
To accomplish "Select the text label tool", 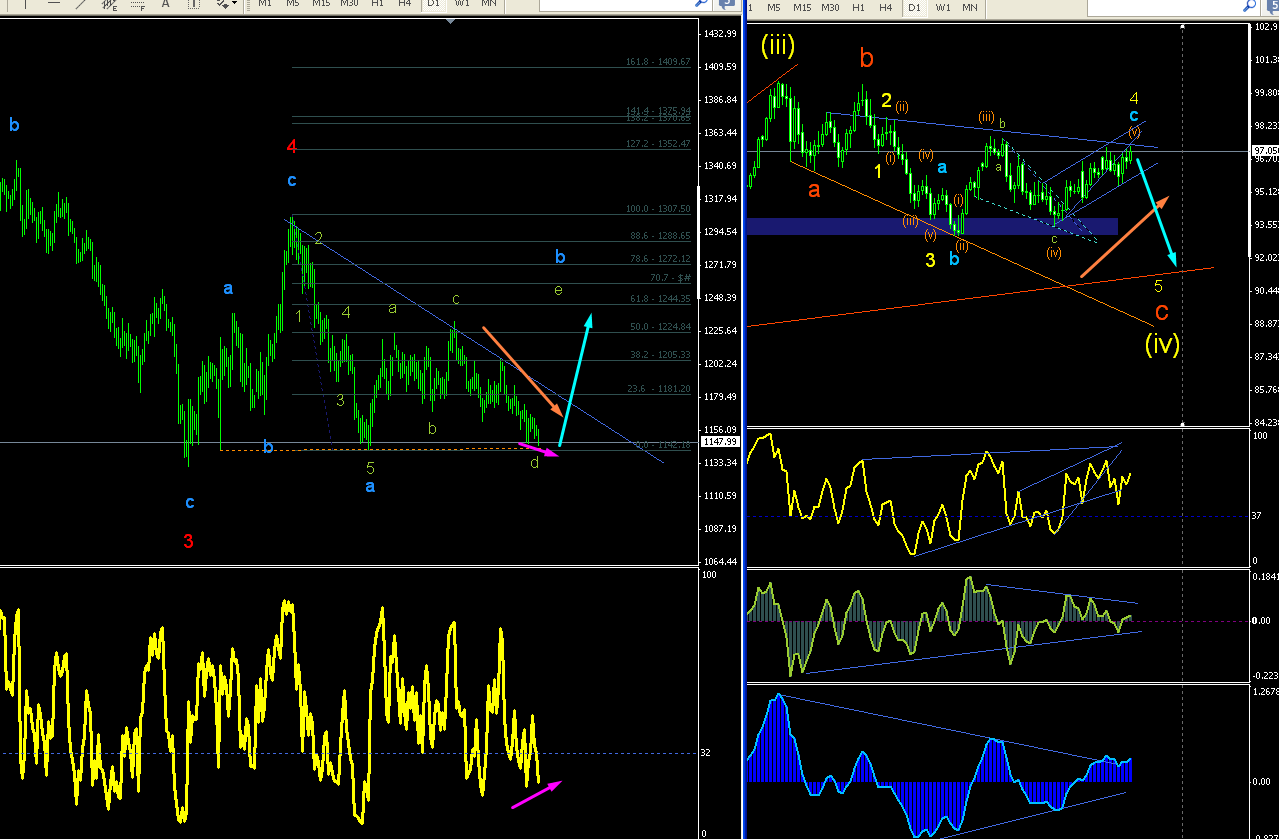I will tap(193, 3).
